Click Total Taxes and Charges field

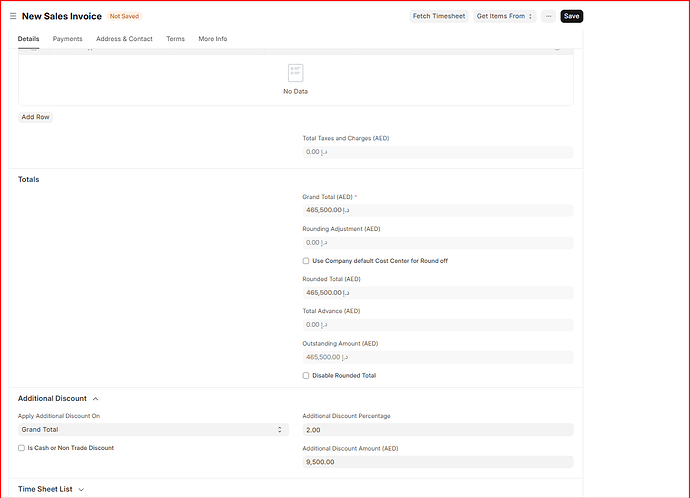click(x=438, y=152)
